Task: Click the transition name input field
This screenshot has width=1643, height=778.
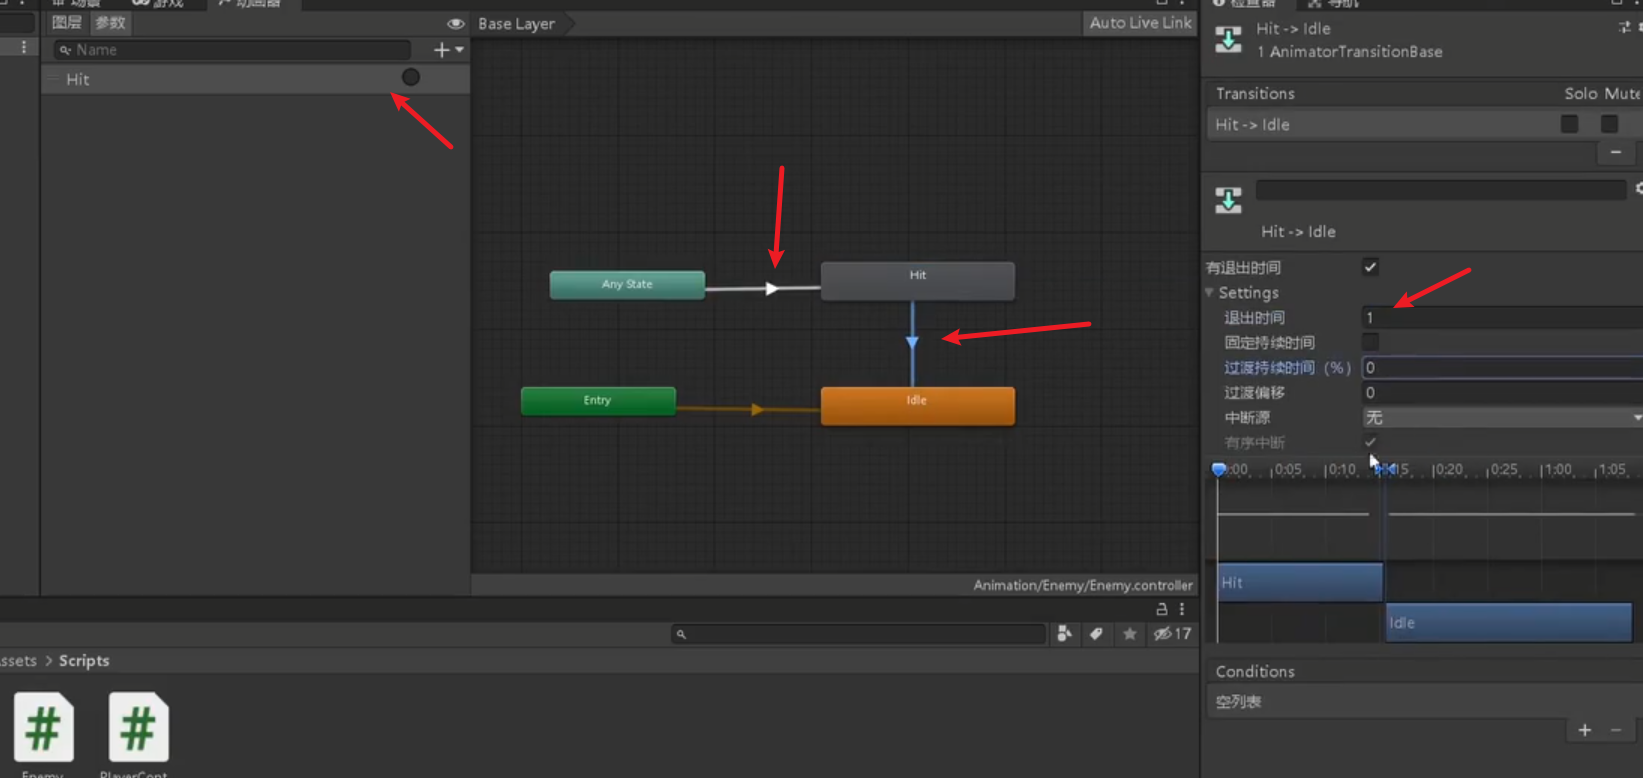Action: (1441, 189)
